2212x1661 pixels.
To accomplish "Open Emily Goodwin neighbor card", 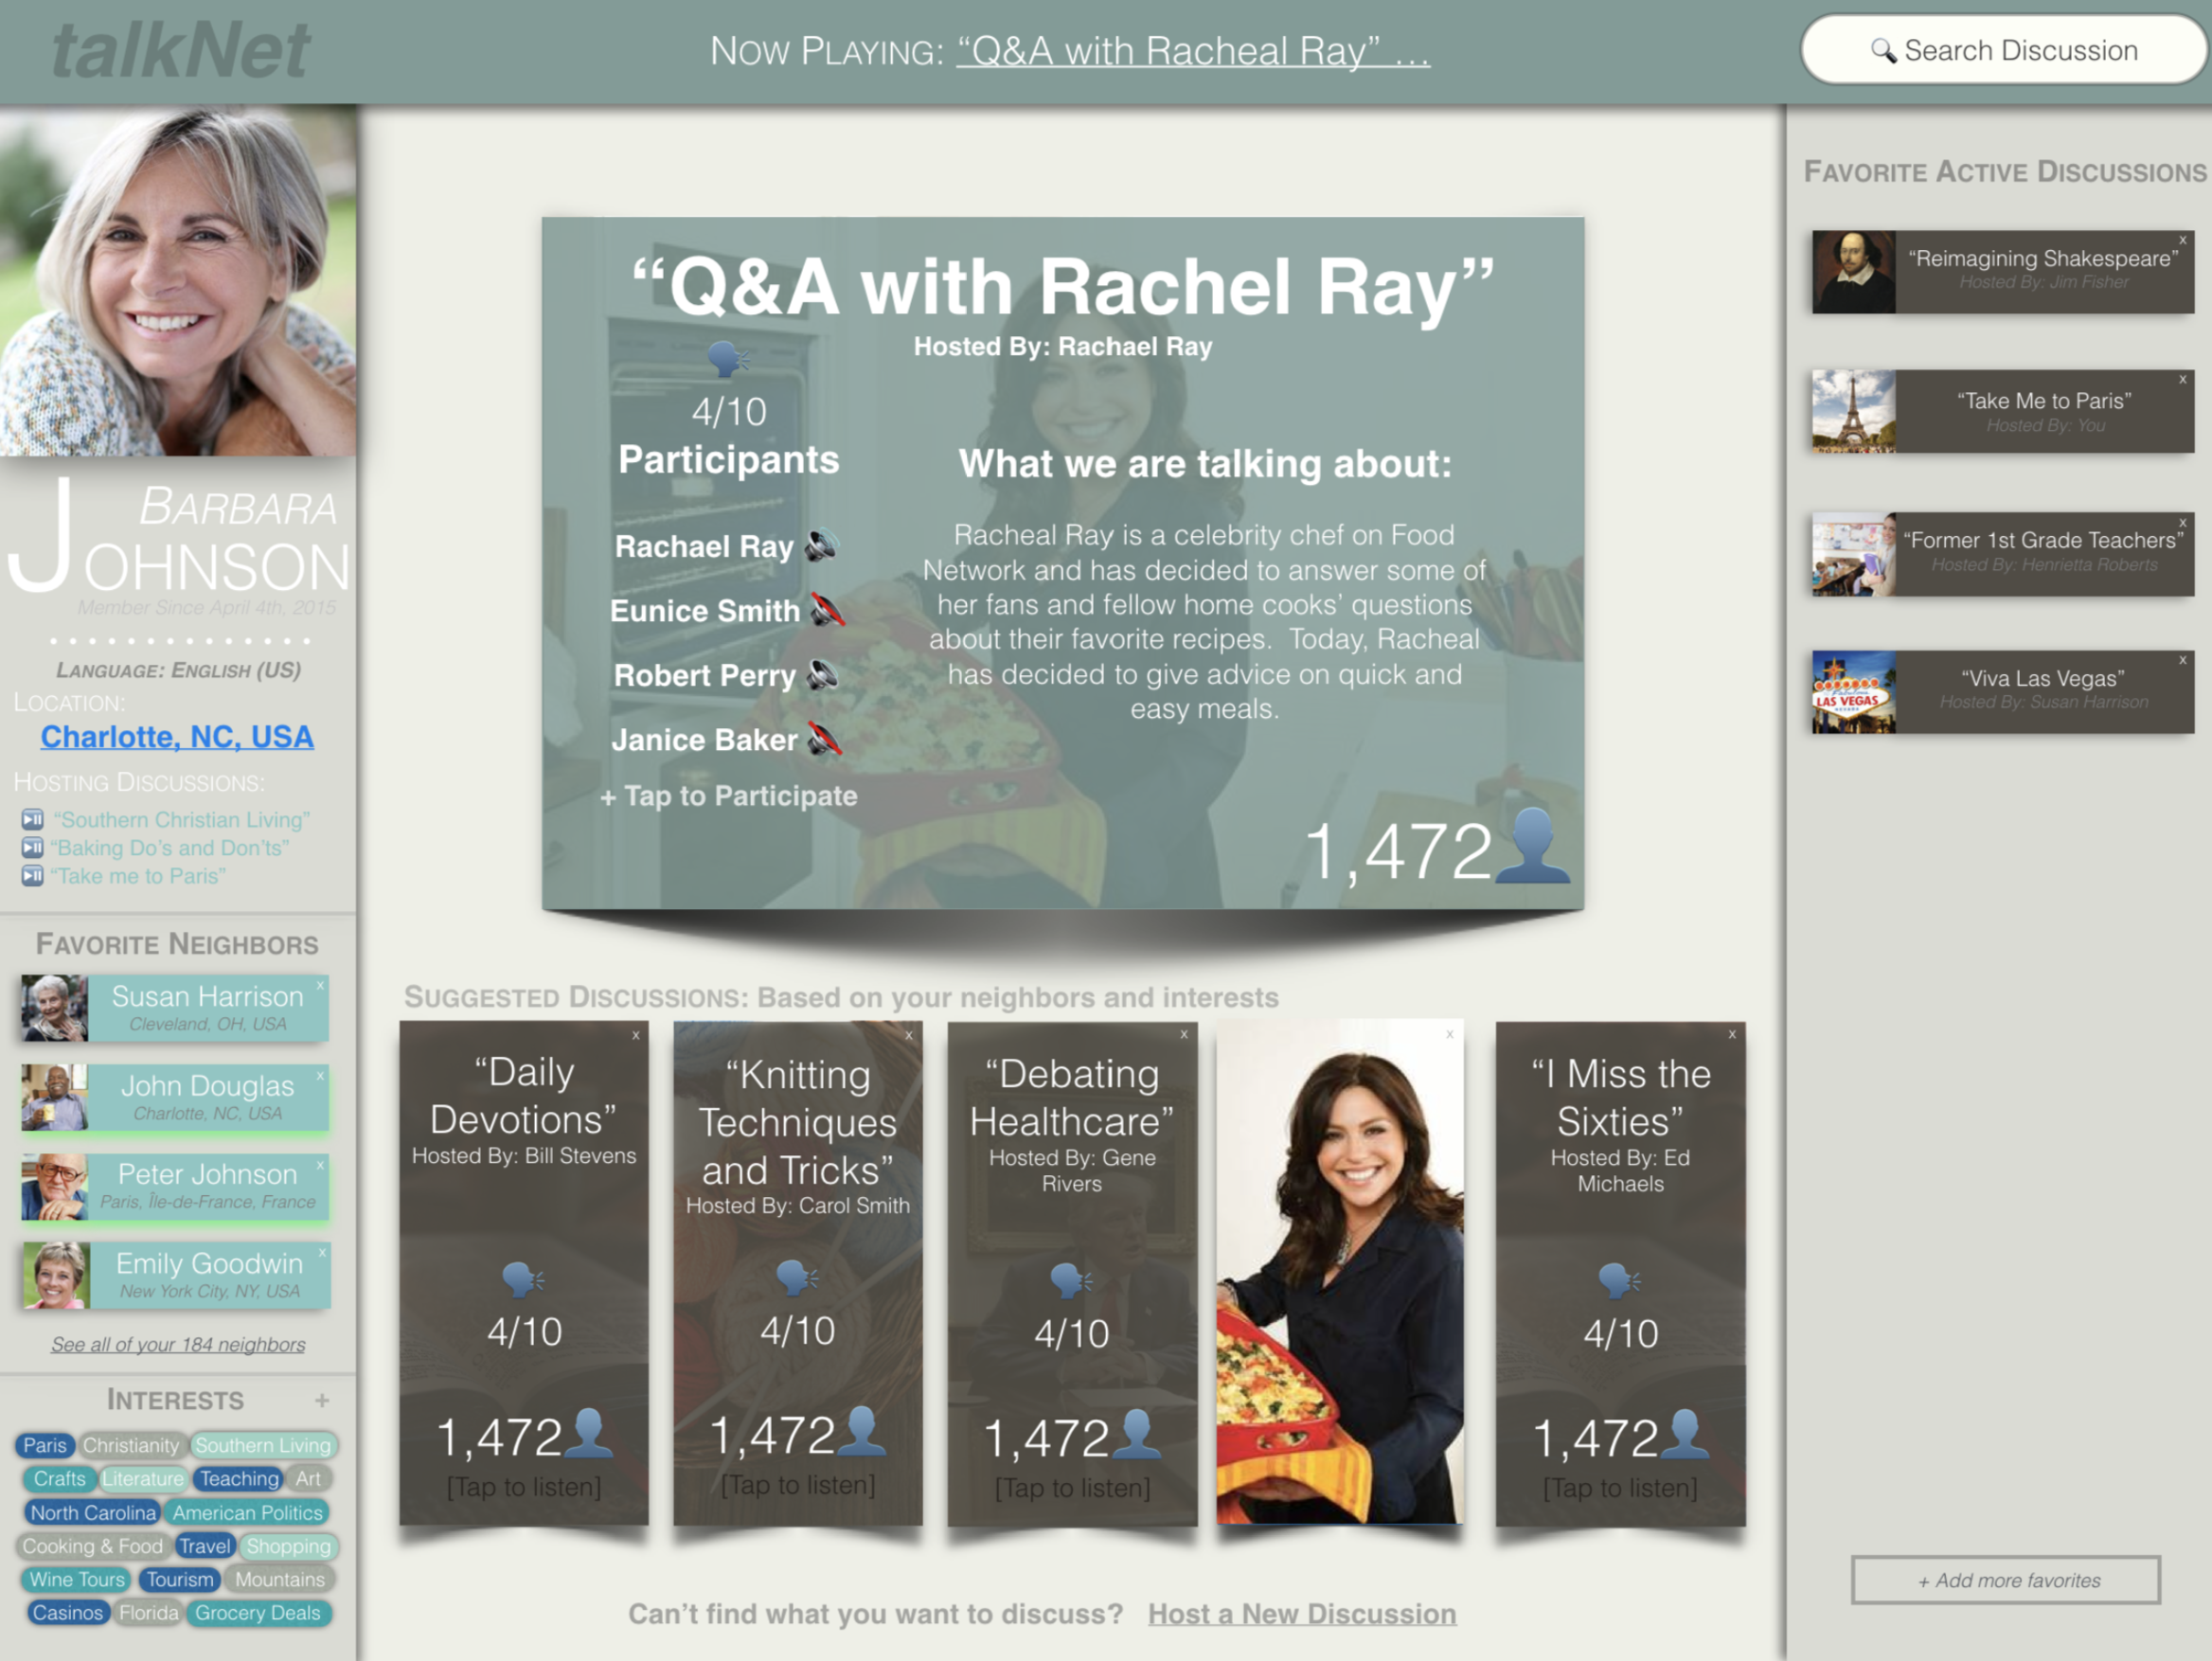I will click(176, 1275).
